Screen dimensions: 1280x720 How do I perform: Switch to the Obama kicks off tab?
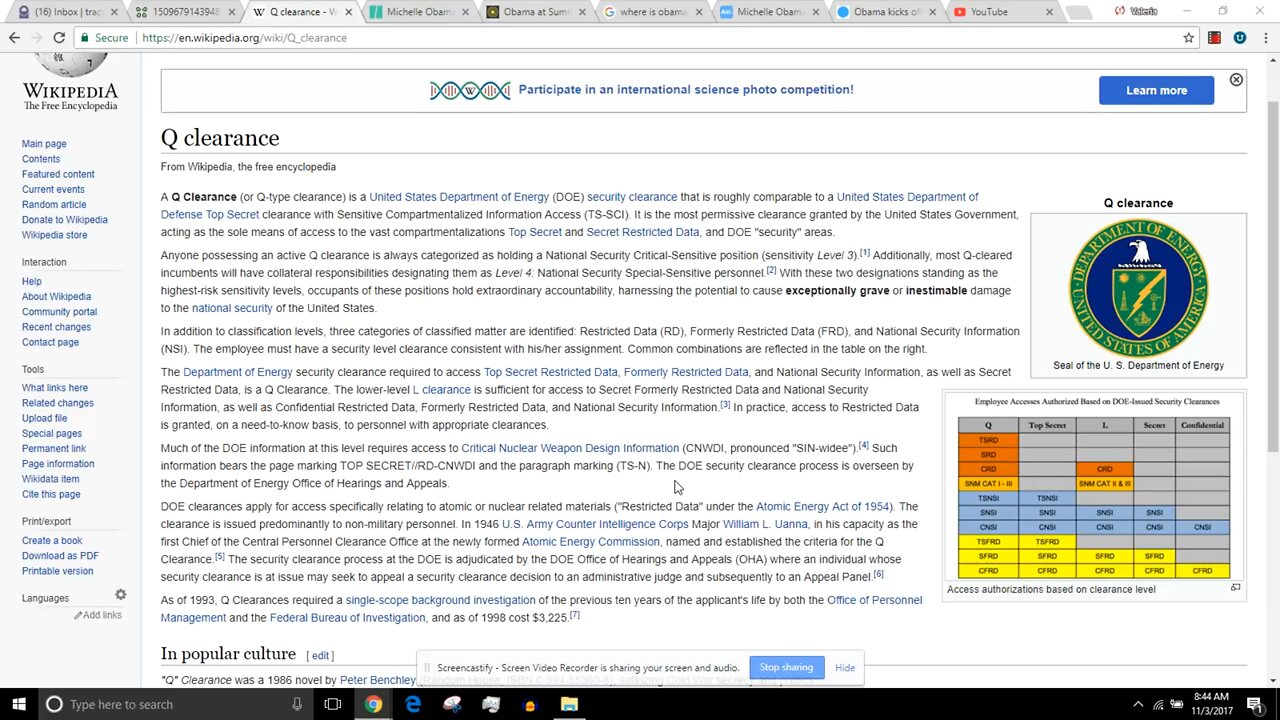(886, 12)
